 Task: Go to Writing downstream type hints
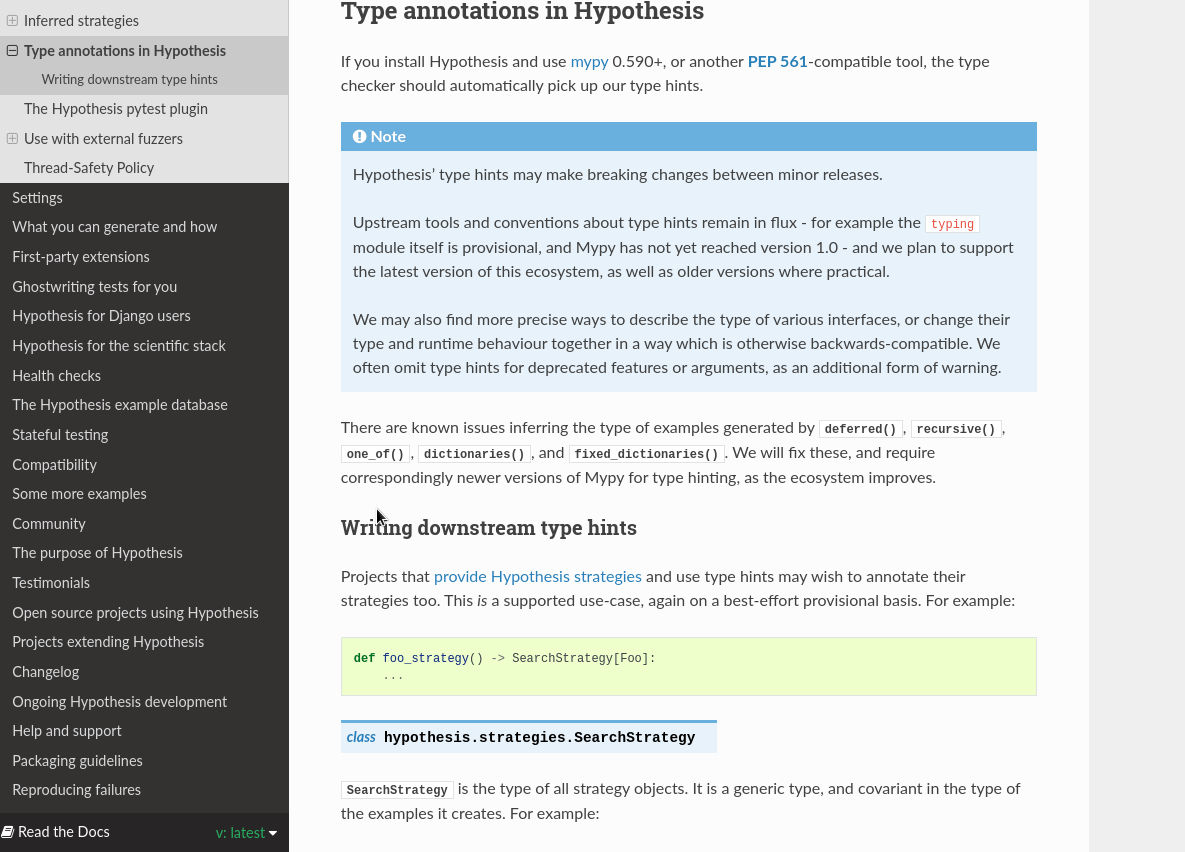tap(129, 79)
